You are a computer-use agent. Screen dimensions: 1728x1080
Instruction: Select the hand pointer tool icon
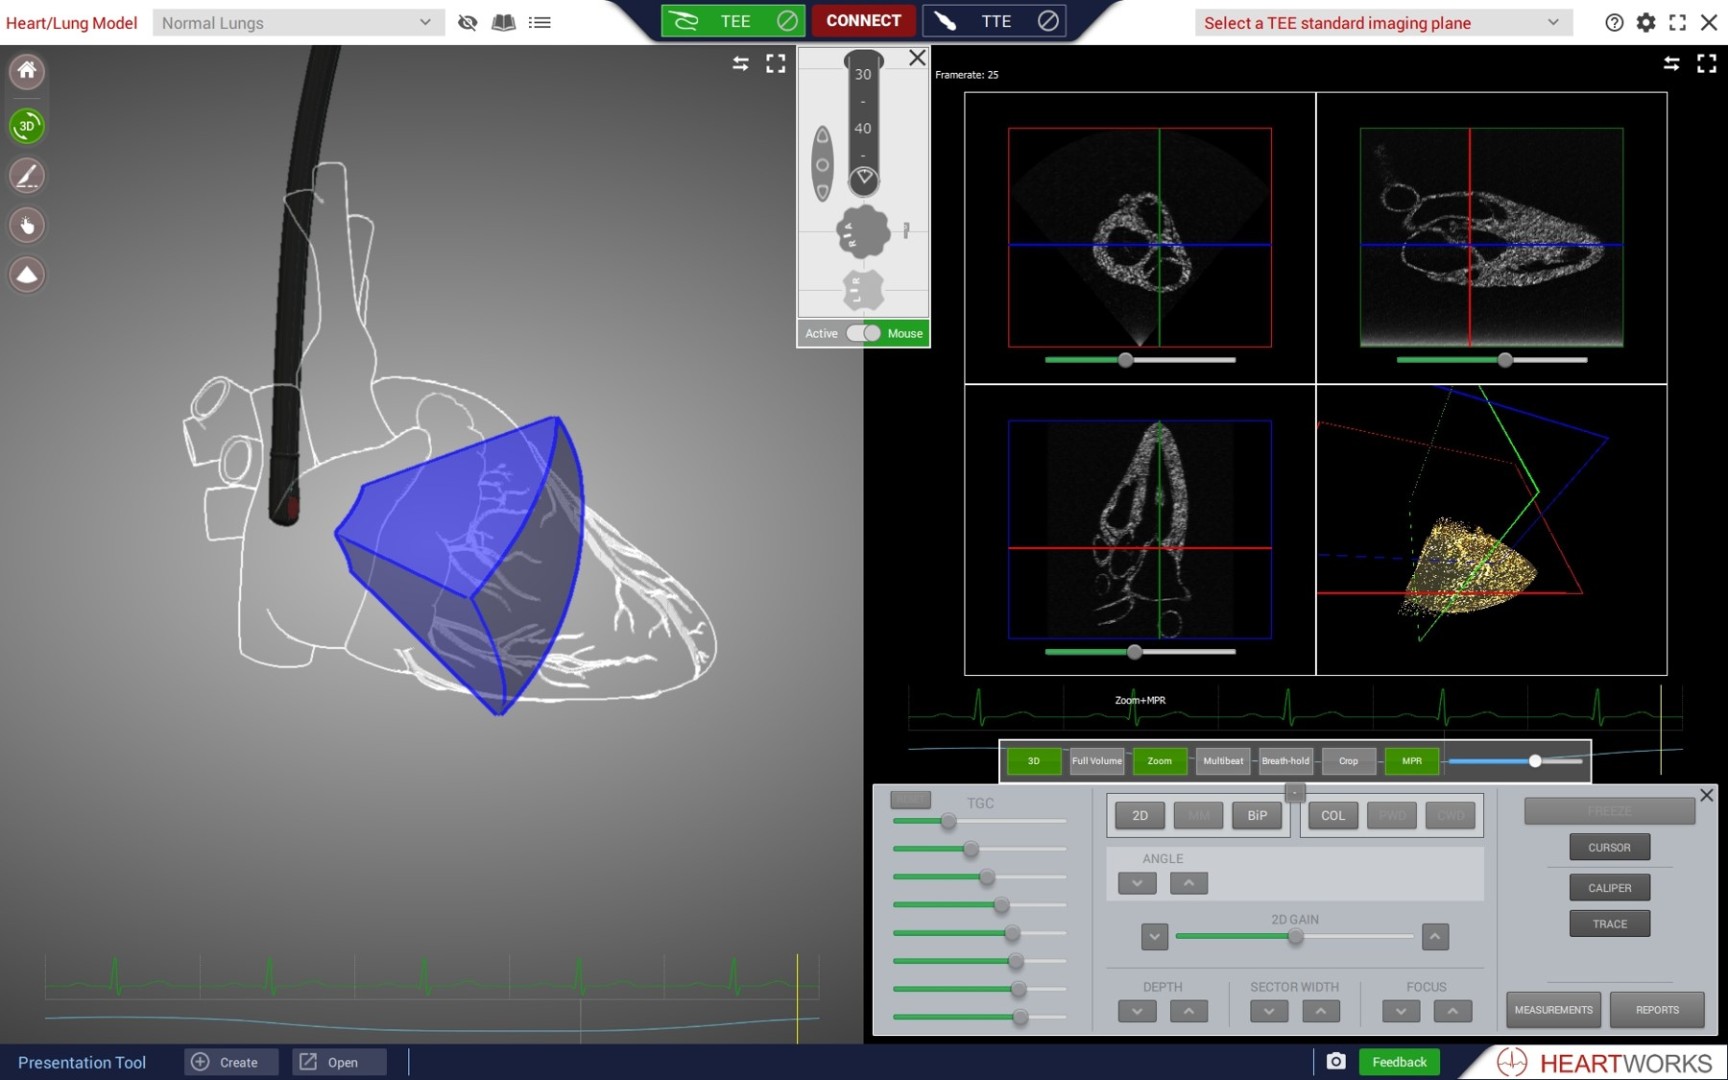[x=27, y=226]
